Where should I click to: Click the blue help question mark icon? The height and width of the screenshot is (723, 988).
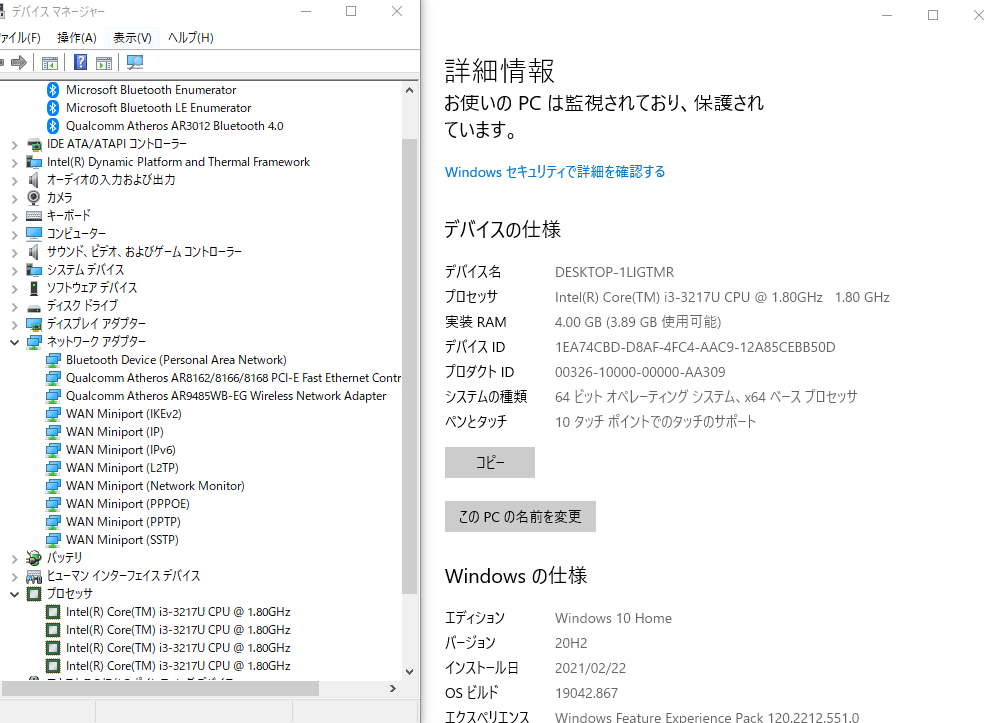81,62
